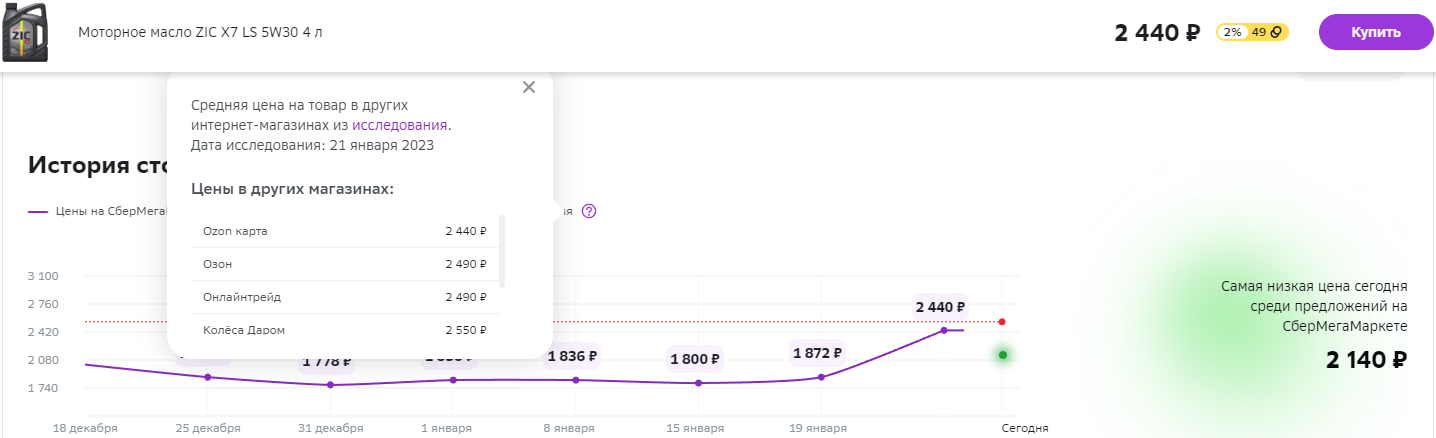1436x438 pixels.
Task: Click the 1 800 ₽ chart point label
Action: [696, 358]
